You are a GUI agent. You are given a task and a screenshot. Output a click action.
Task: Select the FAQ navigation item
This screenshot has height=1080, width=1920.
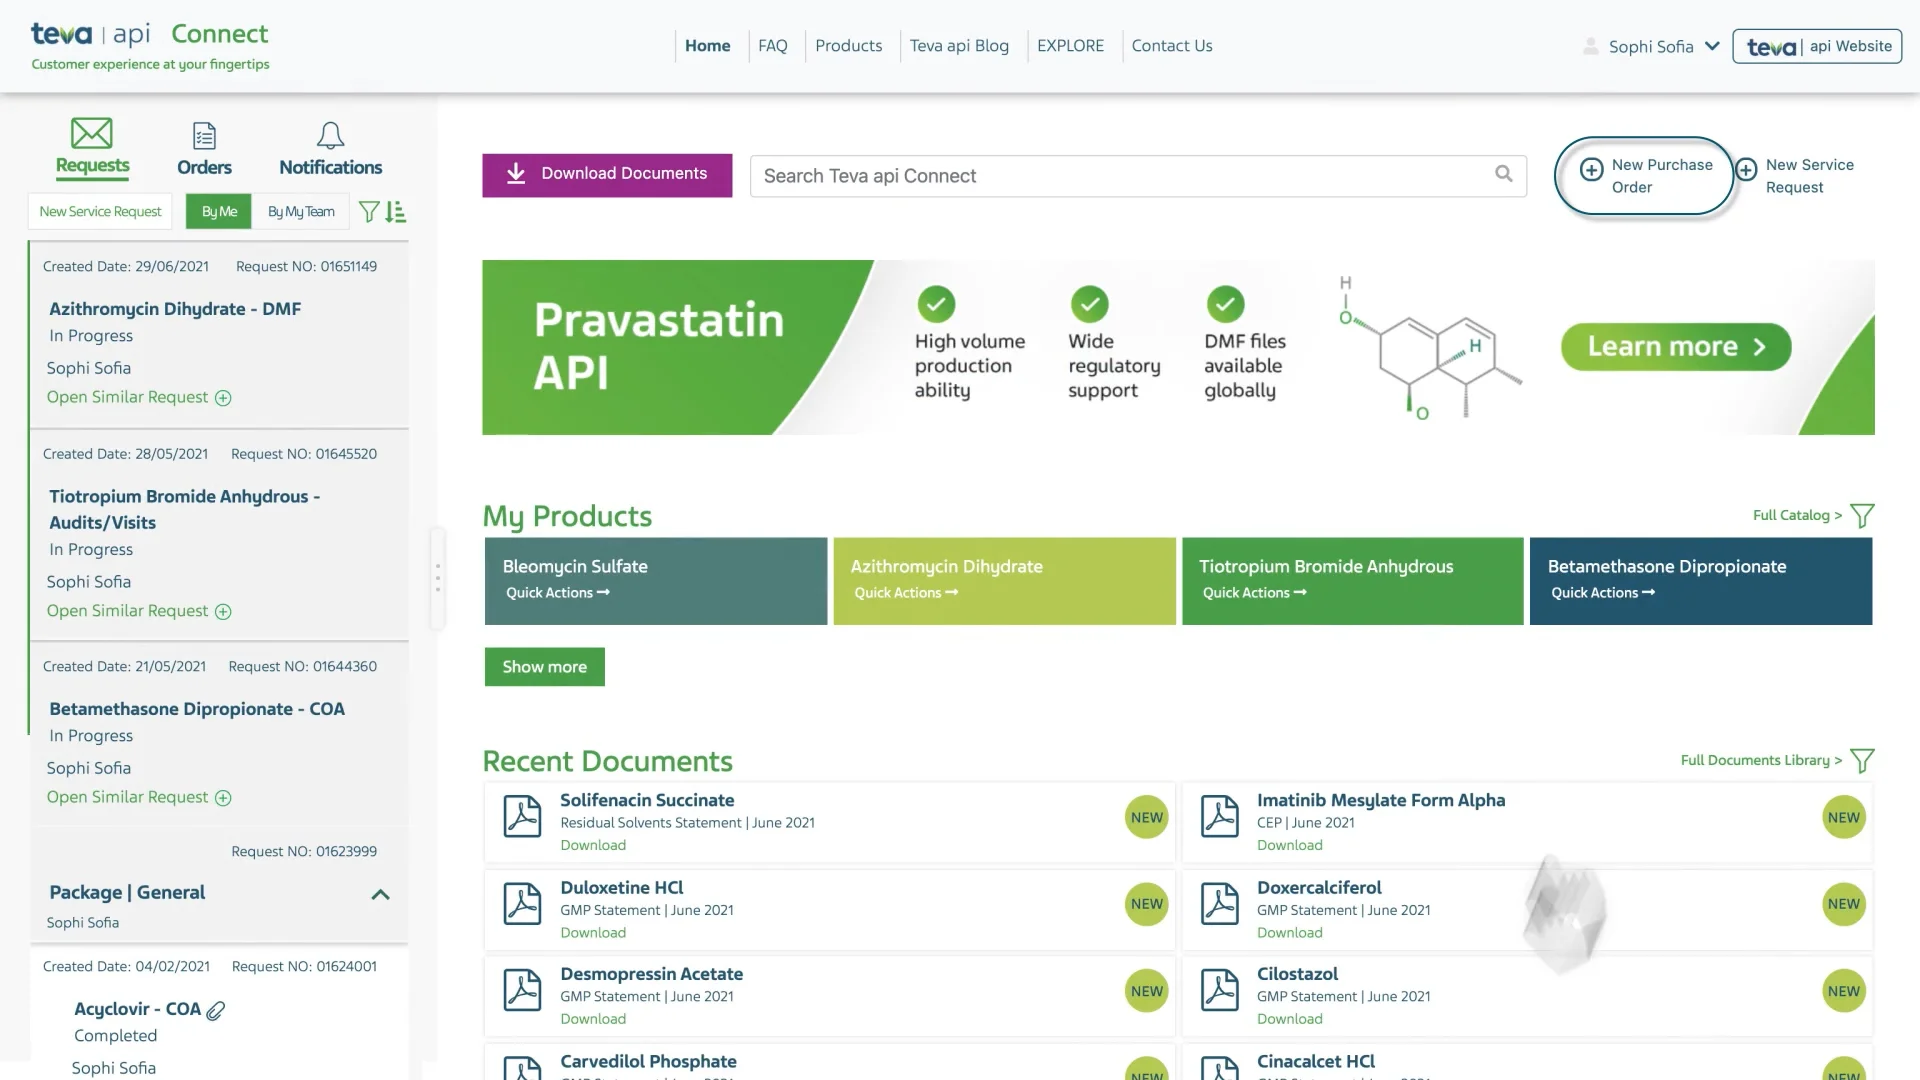[773, 46]
